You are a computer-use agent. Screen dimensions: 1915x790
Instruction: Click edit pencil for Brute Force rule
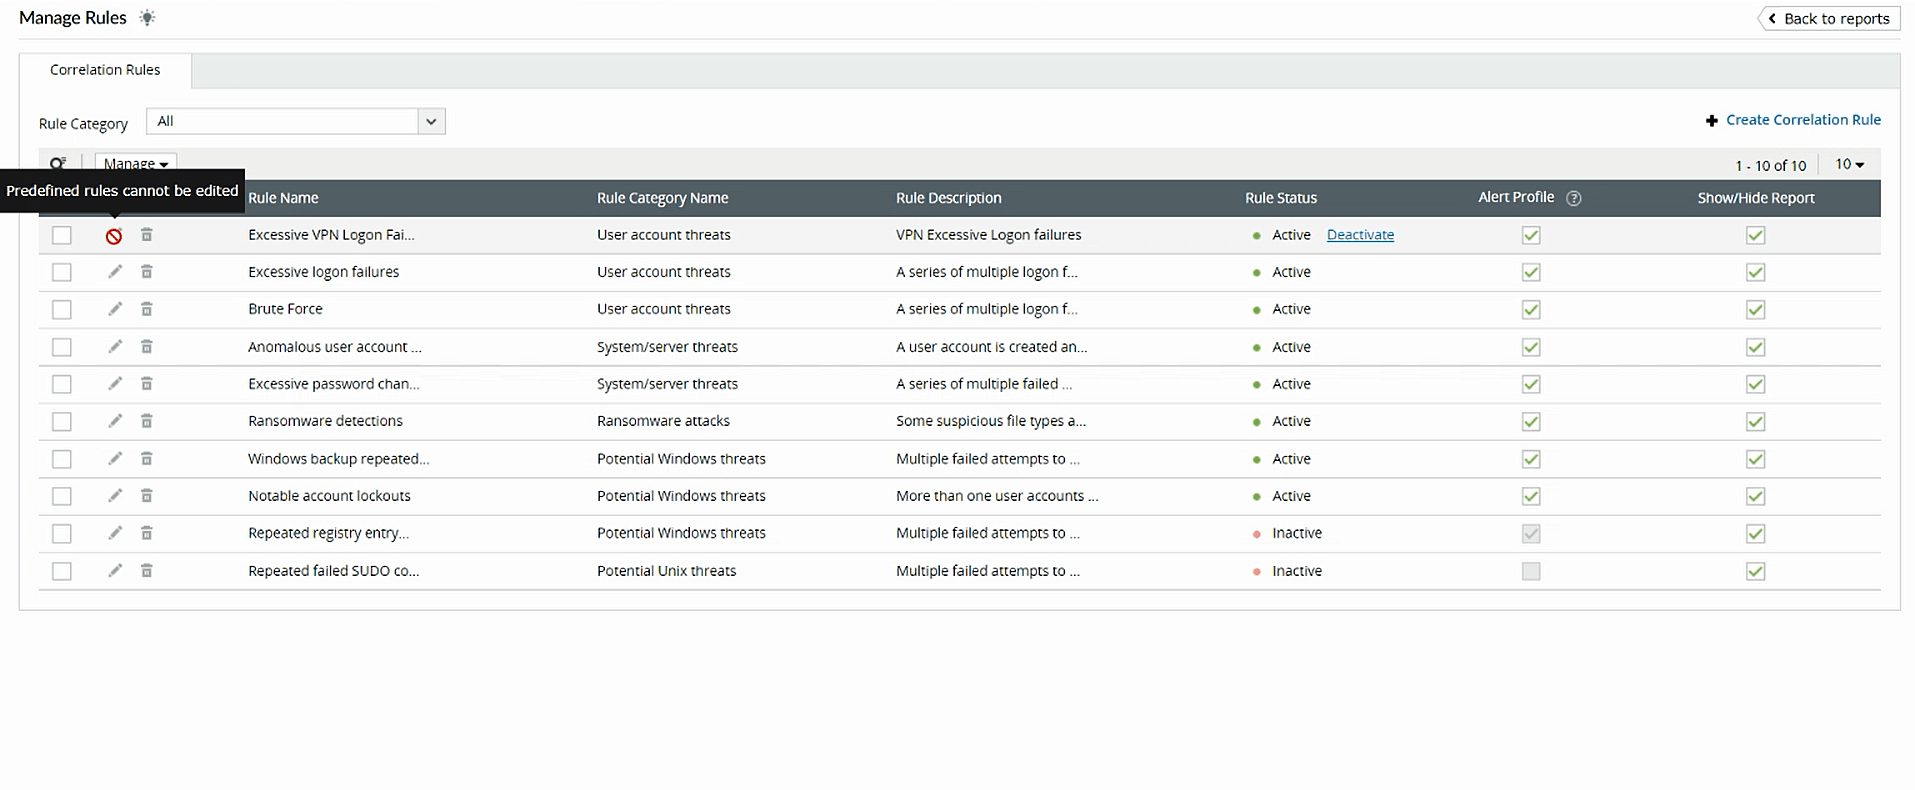(x=115, y=309)
